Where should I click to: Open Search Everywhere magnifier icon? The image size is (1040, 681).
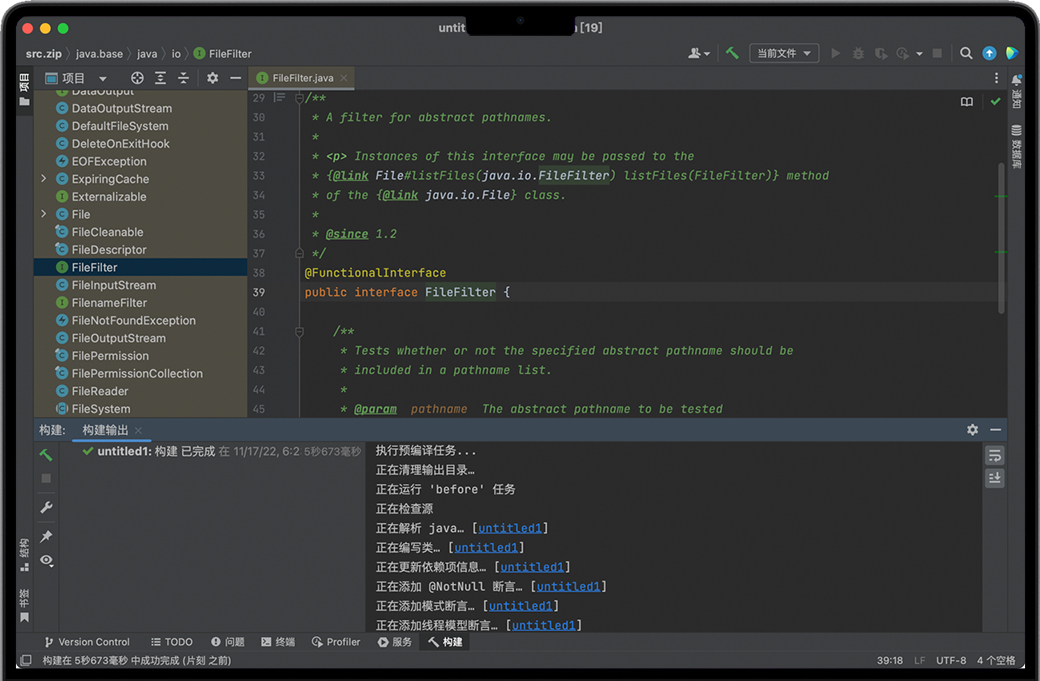click(x=966, y=53)
